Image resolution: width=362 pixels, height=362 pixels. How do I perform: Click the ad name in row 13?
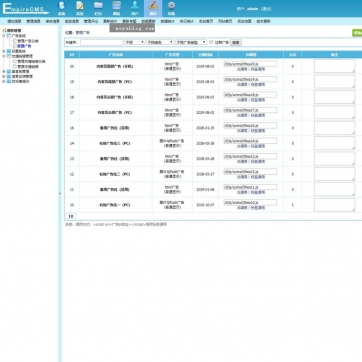coord(115,159)
